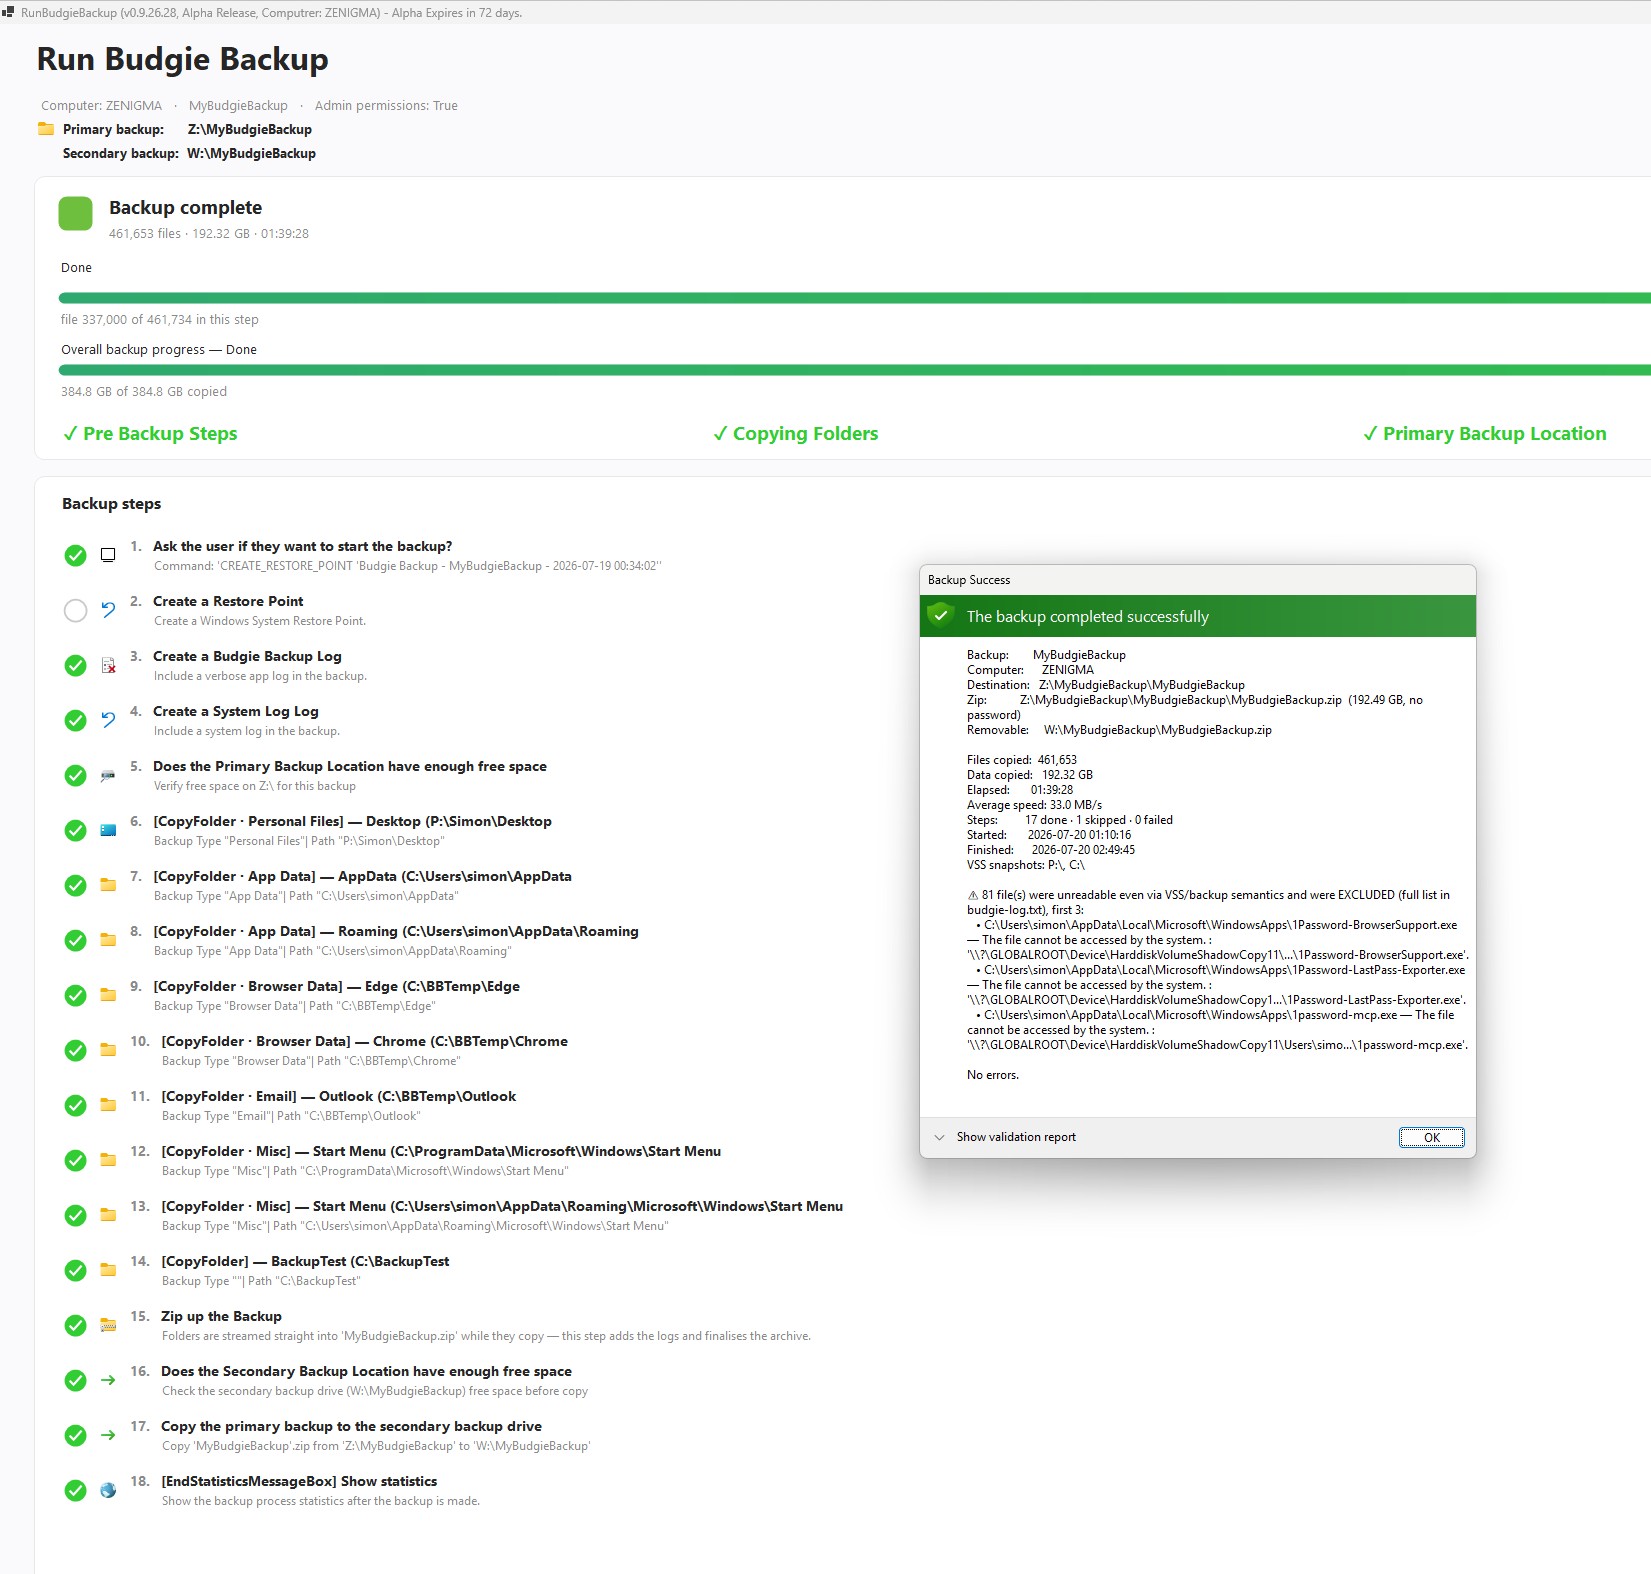1651x1574 pixels.
Task: Select the Primary Backup Location stage
Action: (x=1485, y=433)
